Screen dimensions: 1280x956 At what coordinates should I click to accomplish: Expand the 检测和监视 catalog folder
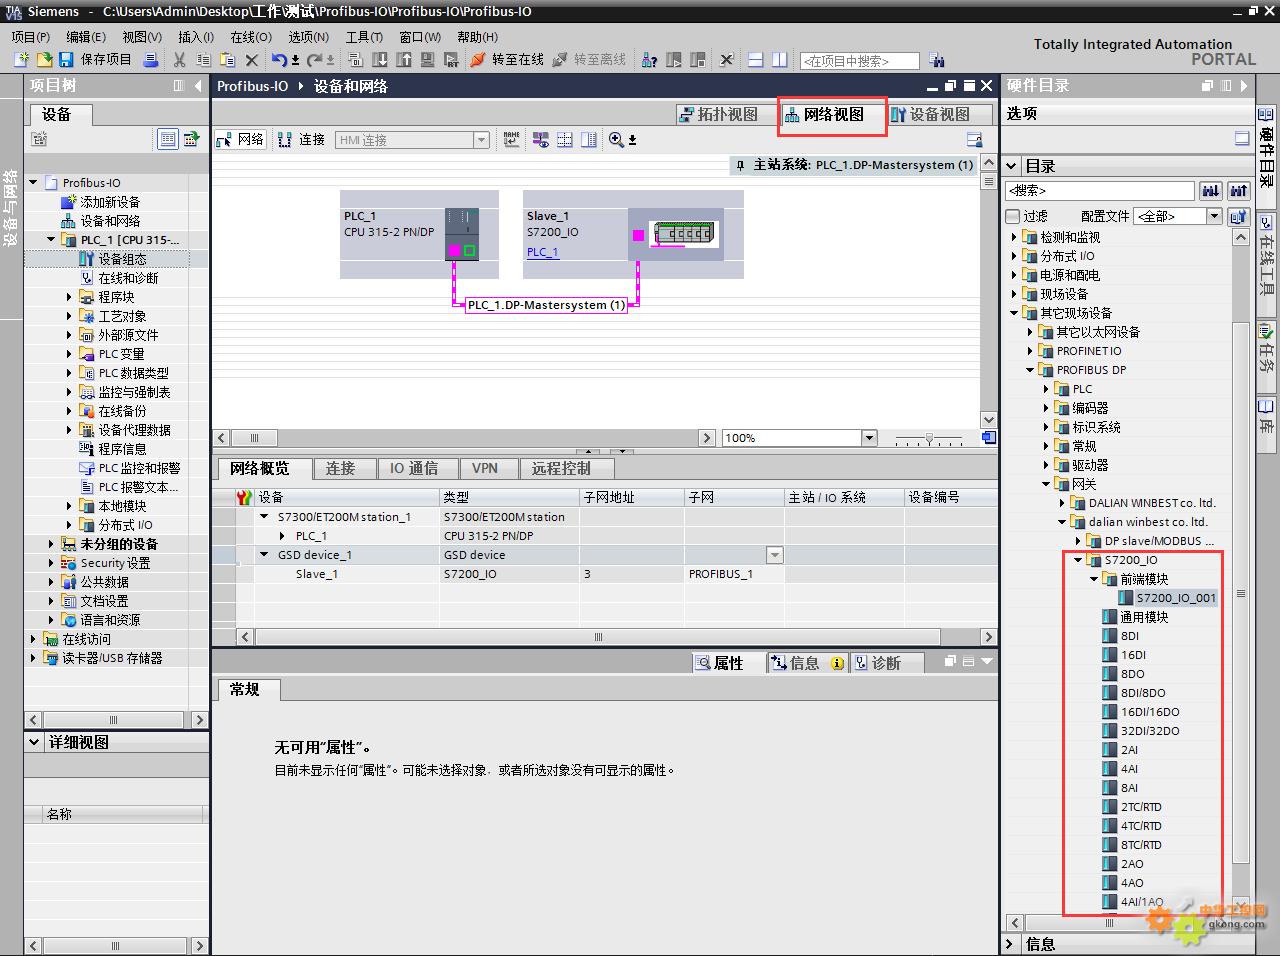[1014, 237]
